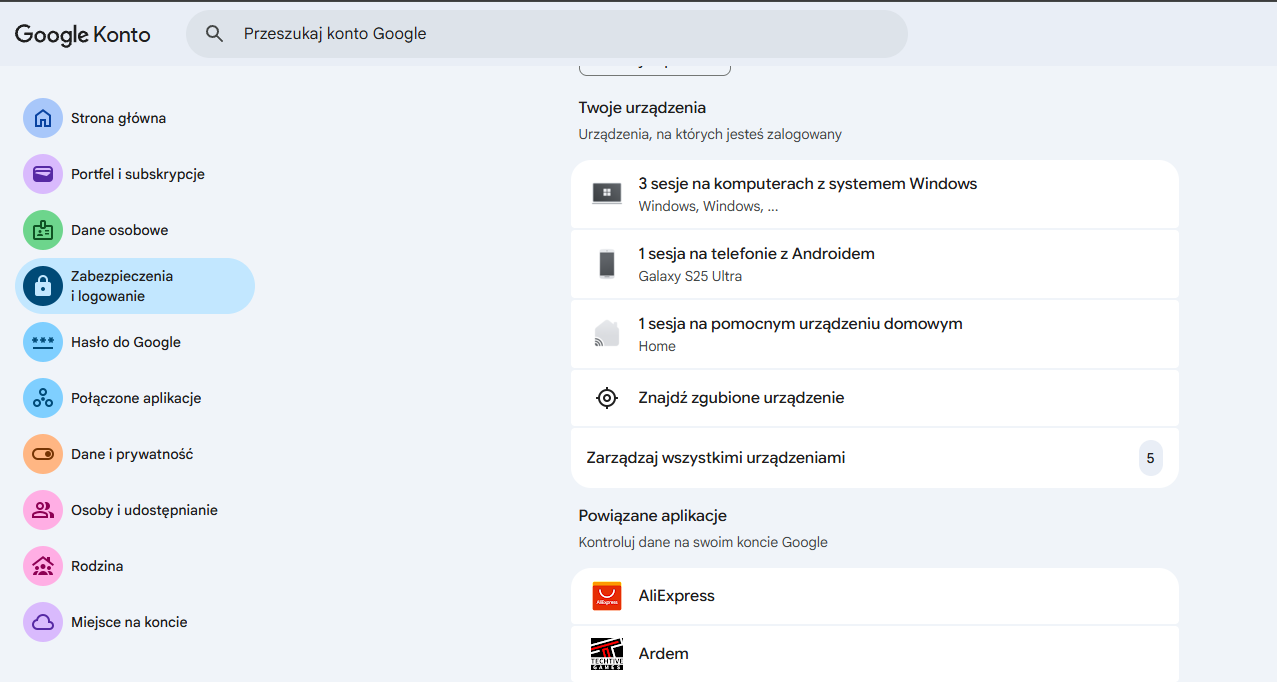Click the Galaxy S25 Ultra text
This screenshot has width=1277, height=682.
tap(690, 276)
